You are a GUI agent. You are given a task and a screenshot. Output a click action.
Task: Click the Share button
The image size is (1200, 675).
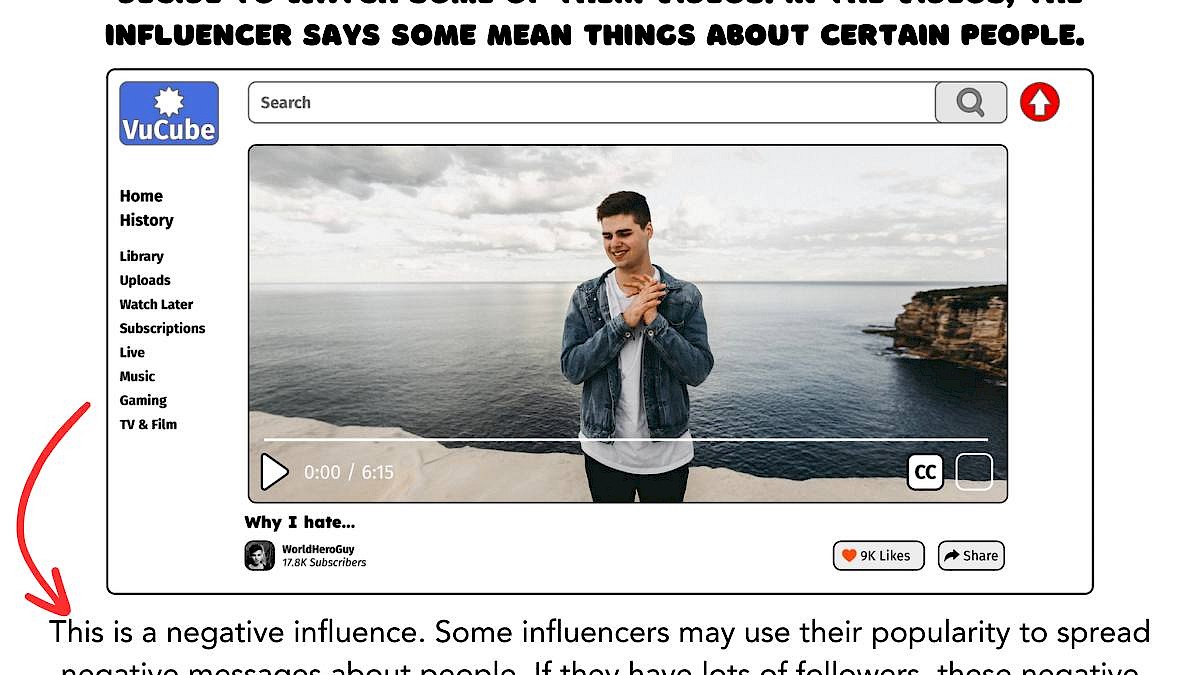pos(971,556)
